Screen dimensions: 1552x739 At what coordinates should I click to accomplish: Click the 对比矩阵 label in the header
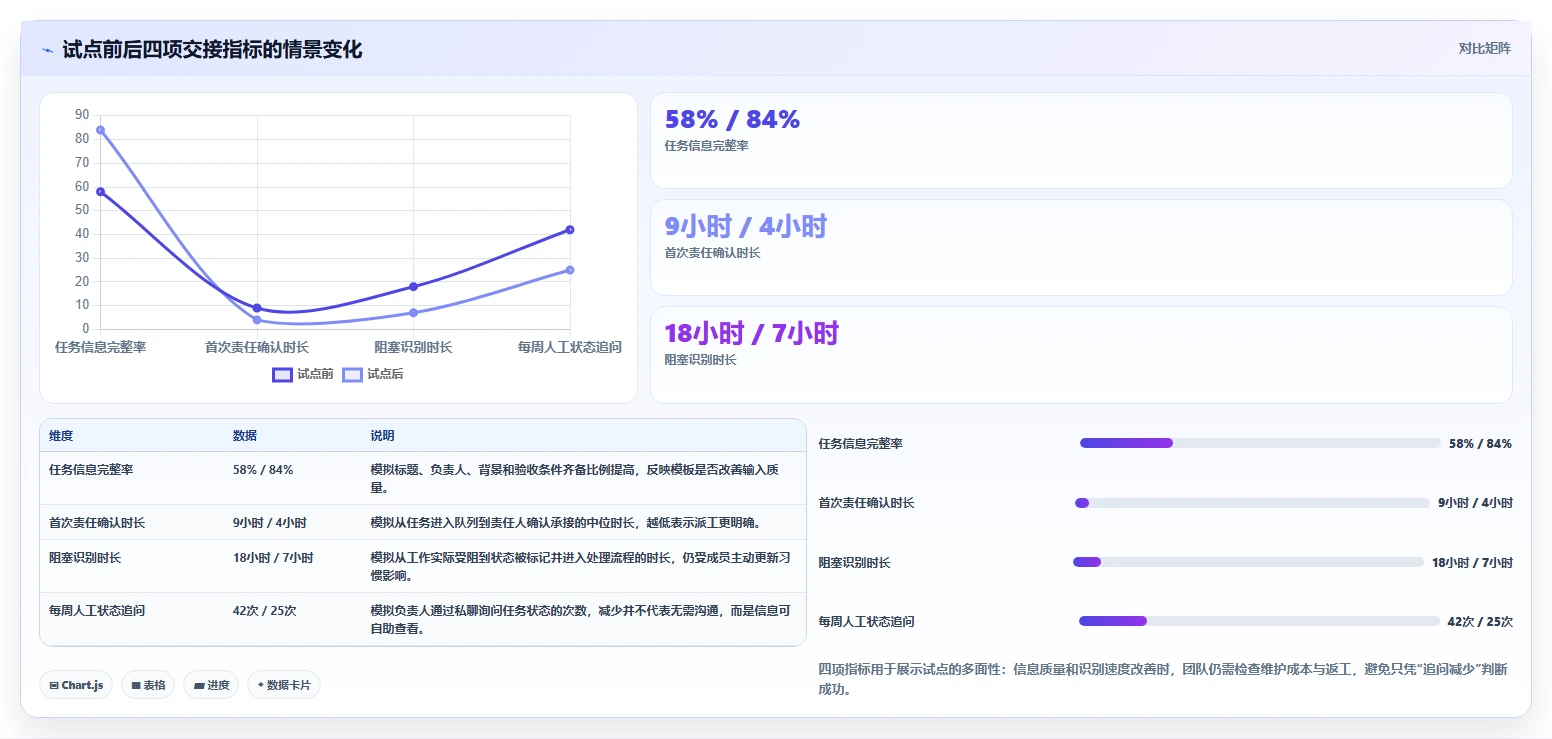[x=1485, y=48]
